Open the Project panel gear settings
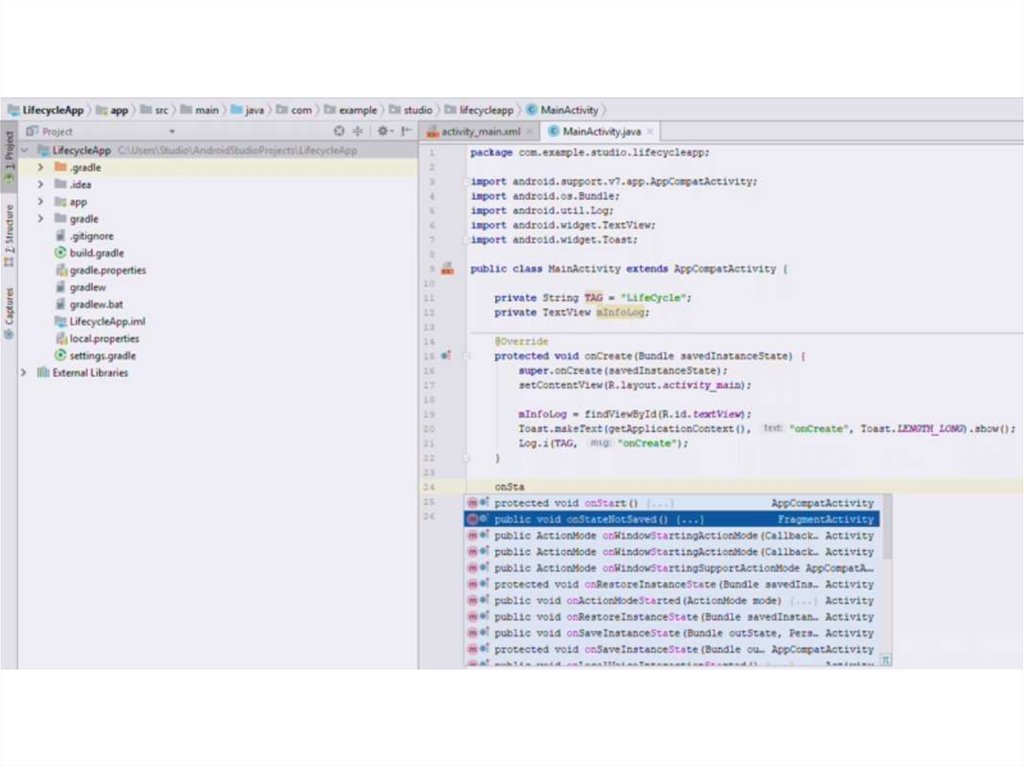Image resolution: width=1024 pixels, height=767 pixels. click(x=383, y=131)
